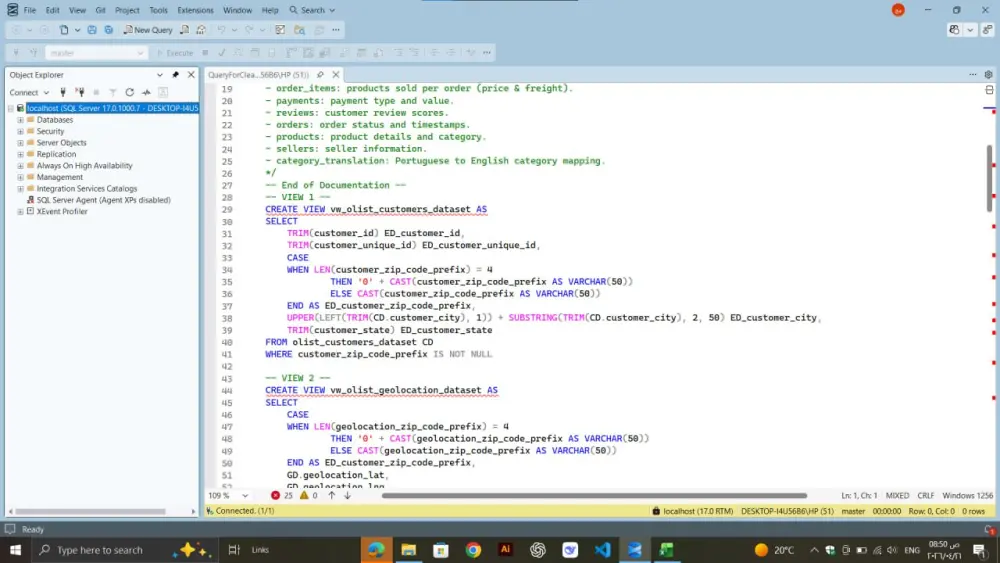Viewport: 1000px width, 563px height.
Task: Open the Undo history dropdown arrow
Action: point(234,30)
